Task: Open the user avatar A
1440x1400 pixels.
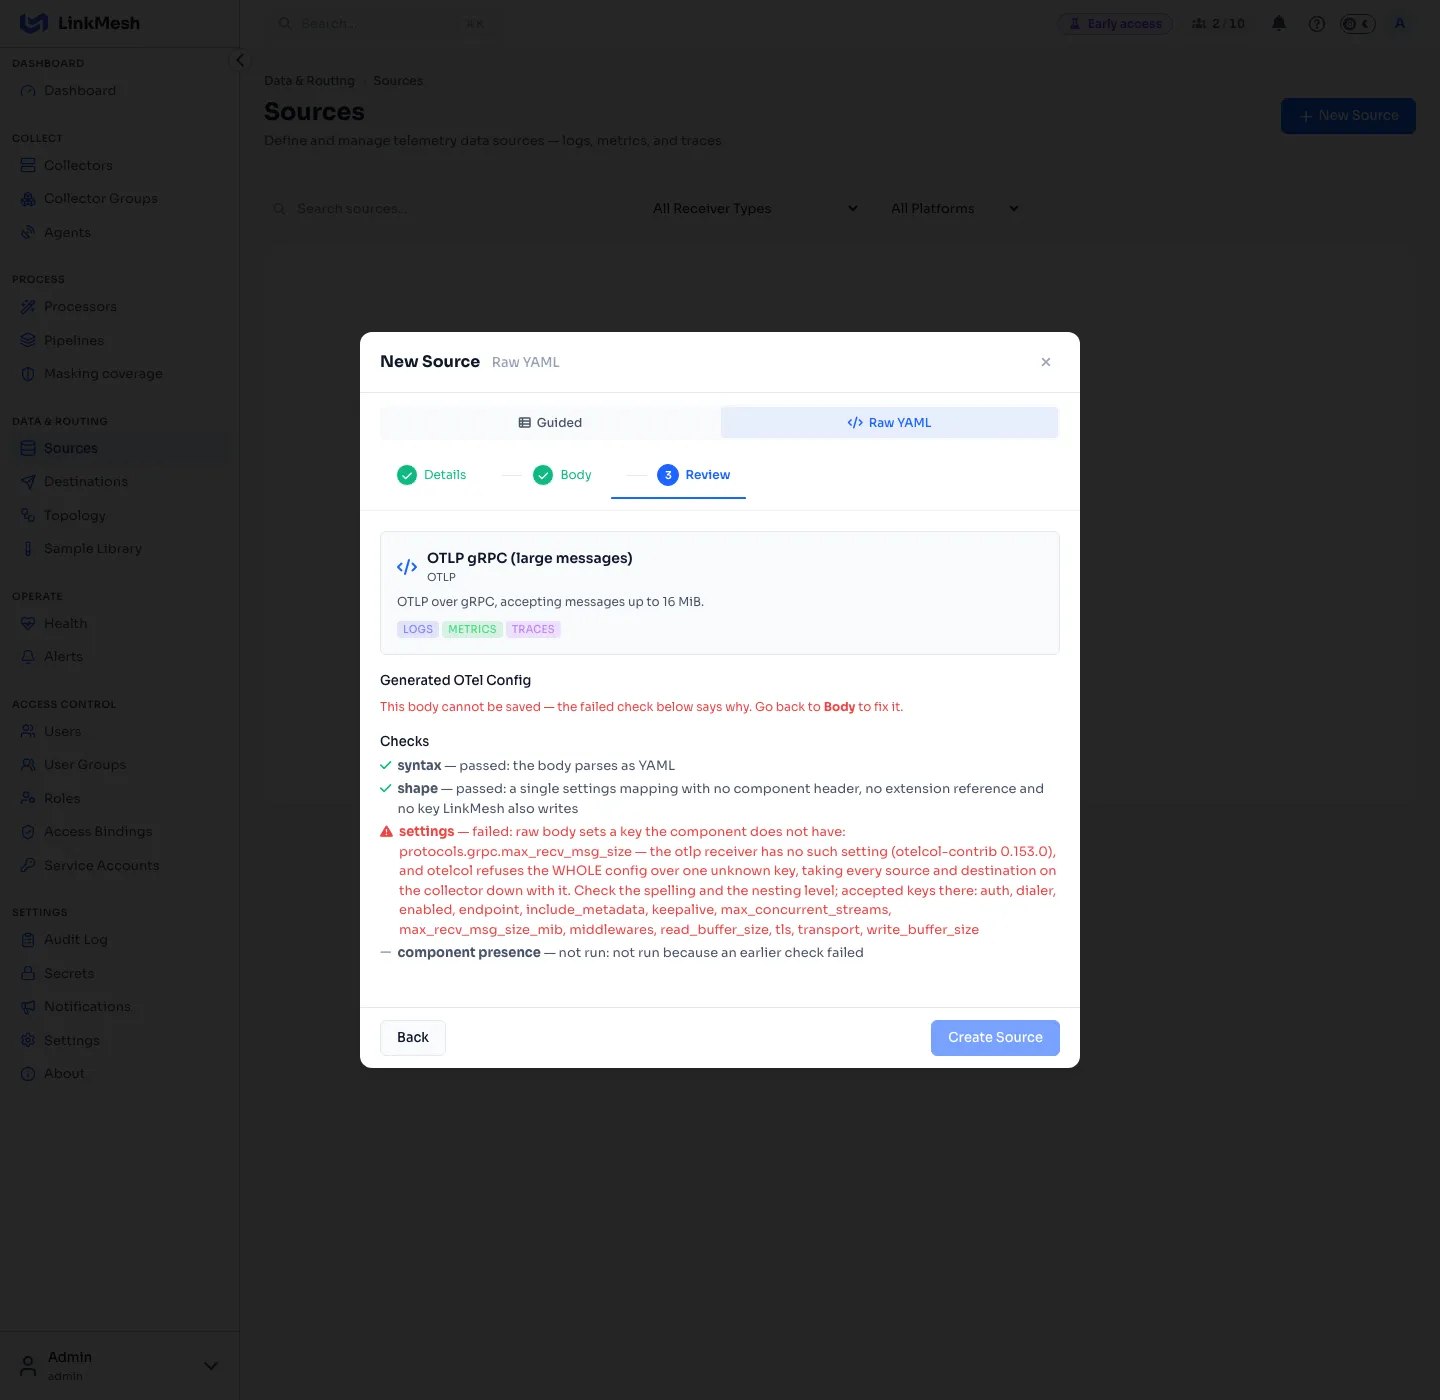Action: 1400,24
